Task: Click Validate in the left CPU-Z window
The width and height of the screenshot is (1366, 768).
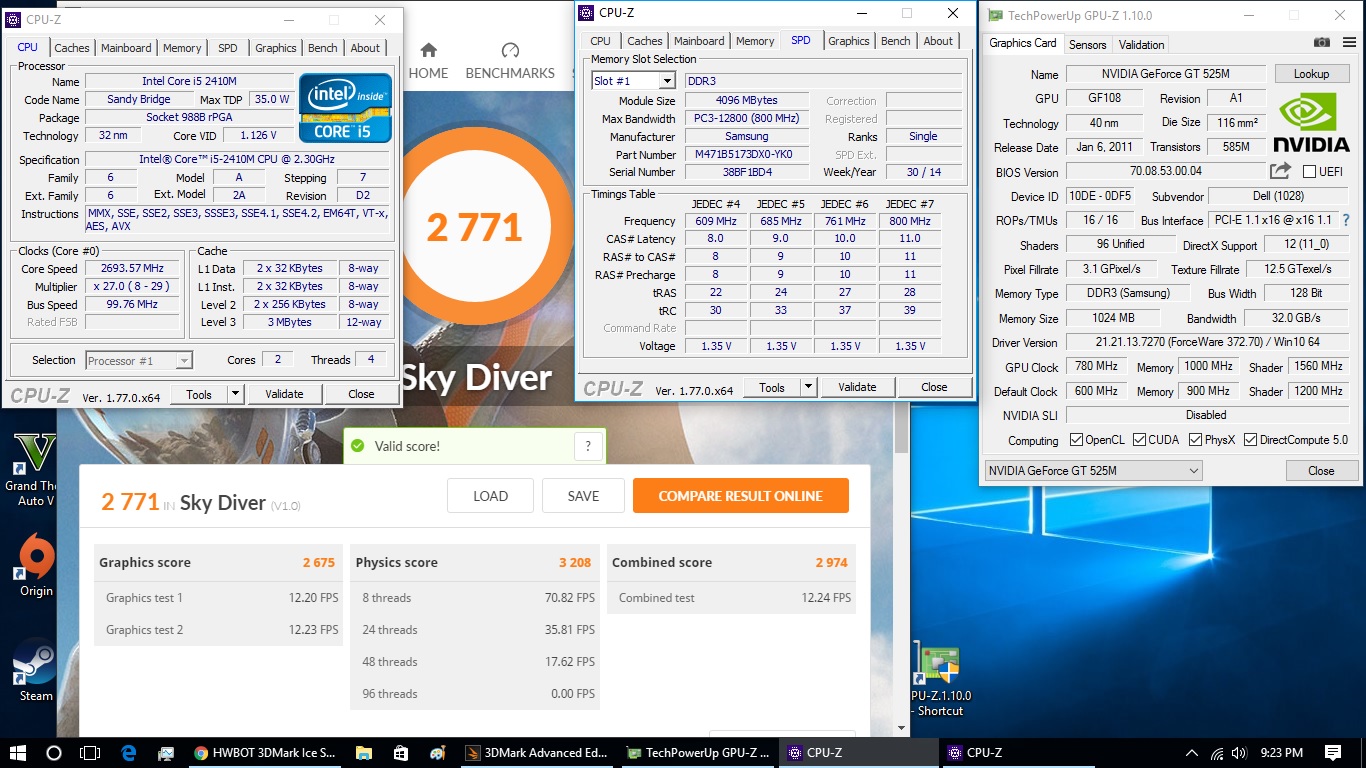Action: (284, 394)
